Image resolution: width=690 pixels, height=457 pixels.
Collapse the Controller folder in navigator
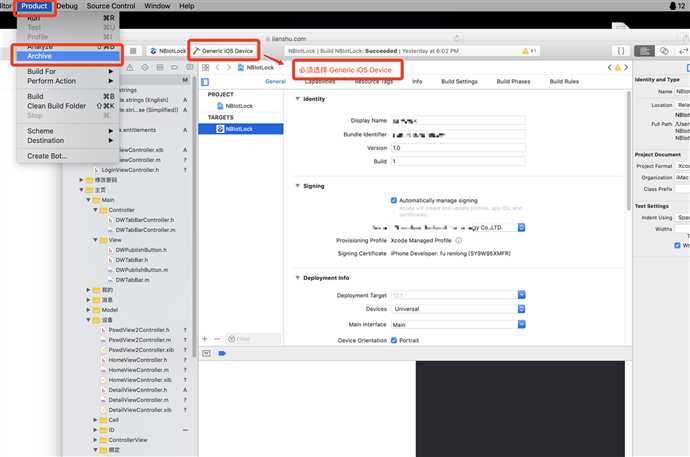coord(95,210)
